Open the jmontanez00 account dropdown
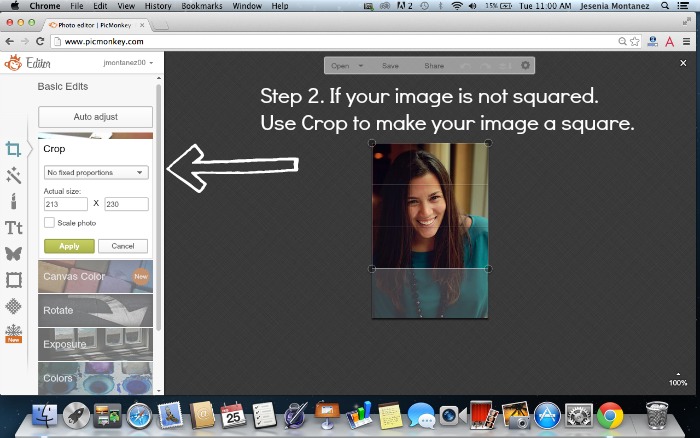The width and height of the screenshot is (700, 438). 130,62
